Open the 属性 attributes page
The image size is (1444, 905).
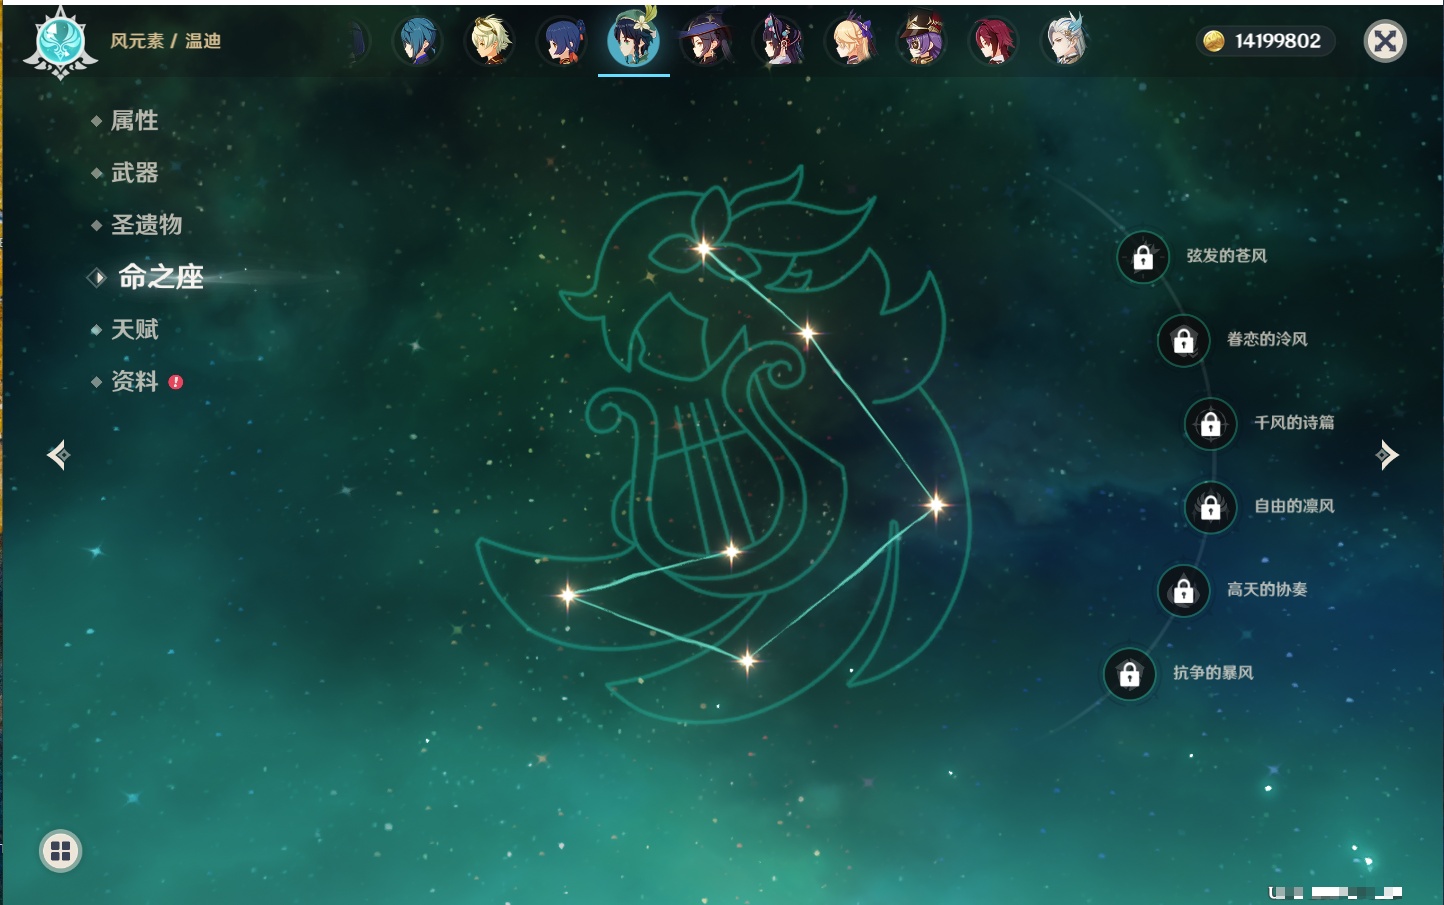[x=134, y=121]
